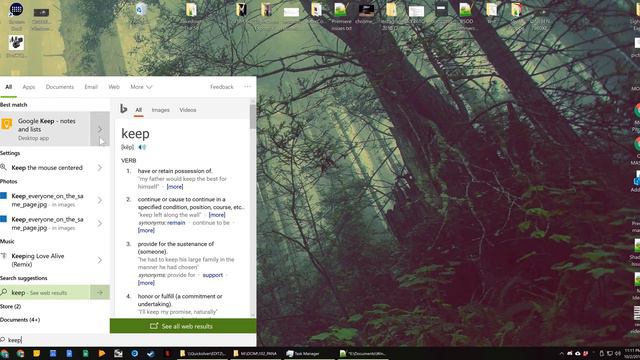This screenshot has height=360, width=640.
Task: Click the magnifier icon in the search box
Action: (x=3, y=340)
